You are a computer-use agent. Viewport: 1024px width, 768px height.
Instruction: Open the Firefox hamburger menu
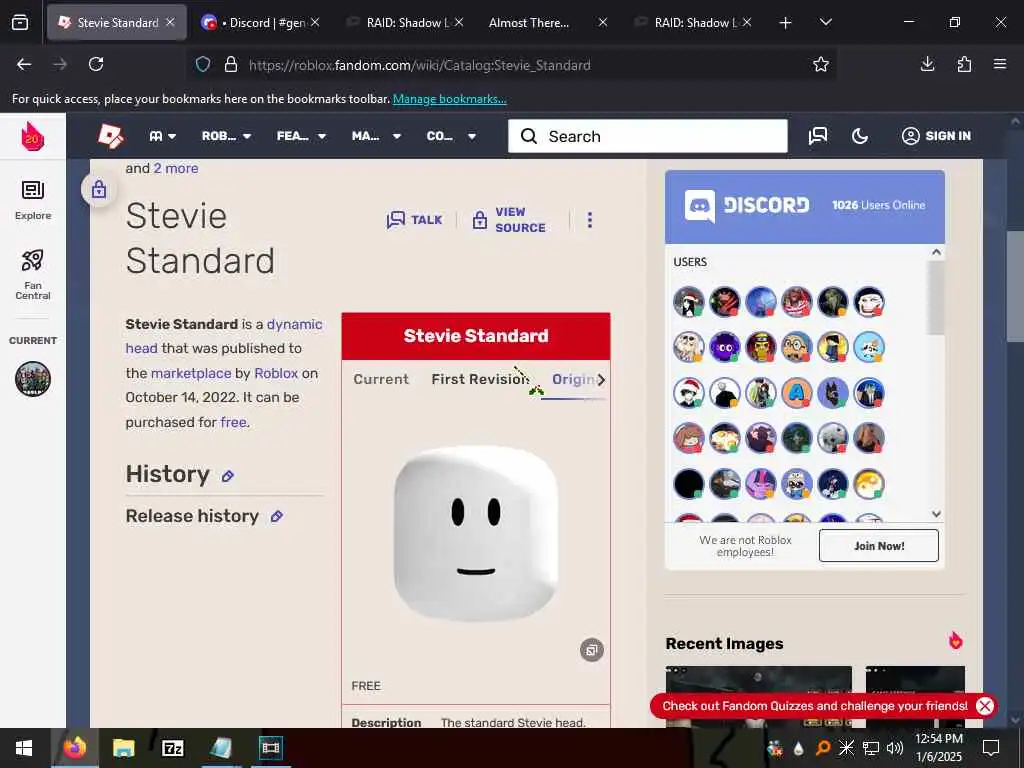[x=1000, y=64]
